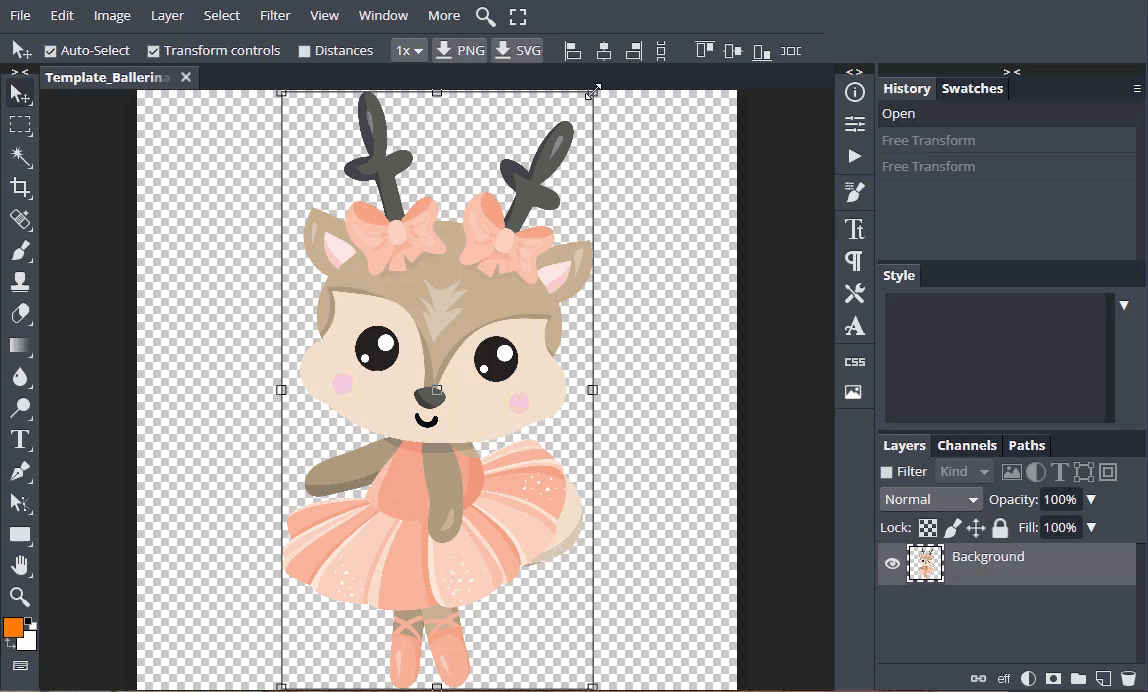This screenshot has height=692, width=1148.
Task: Choose the Zoom tool in left toolbar
Action: [20, 597]
